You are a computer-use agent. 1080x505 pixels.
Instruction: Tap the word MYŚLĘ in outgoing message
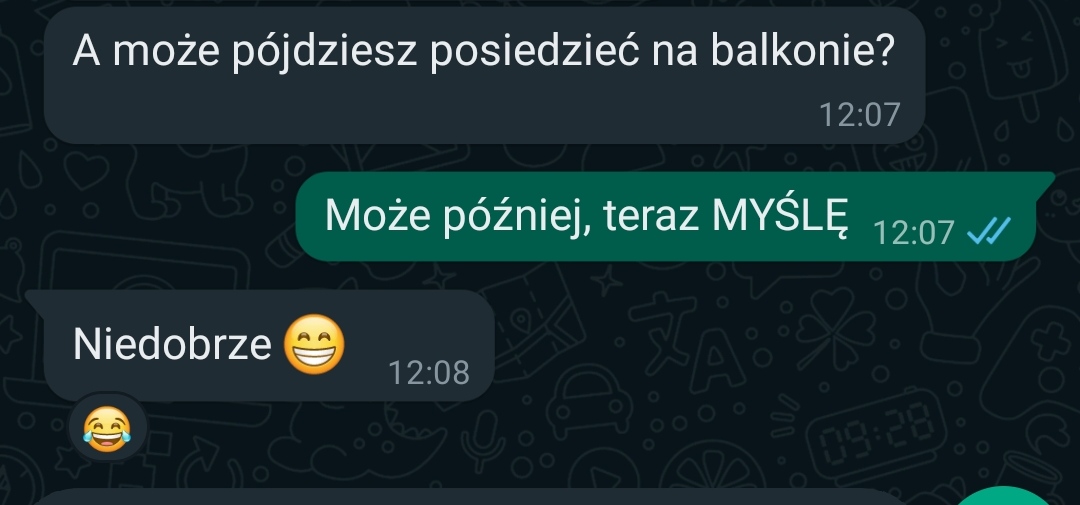coord(779,216)
